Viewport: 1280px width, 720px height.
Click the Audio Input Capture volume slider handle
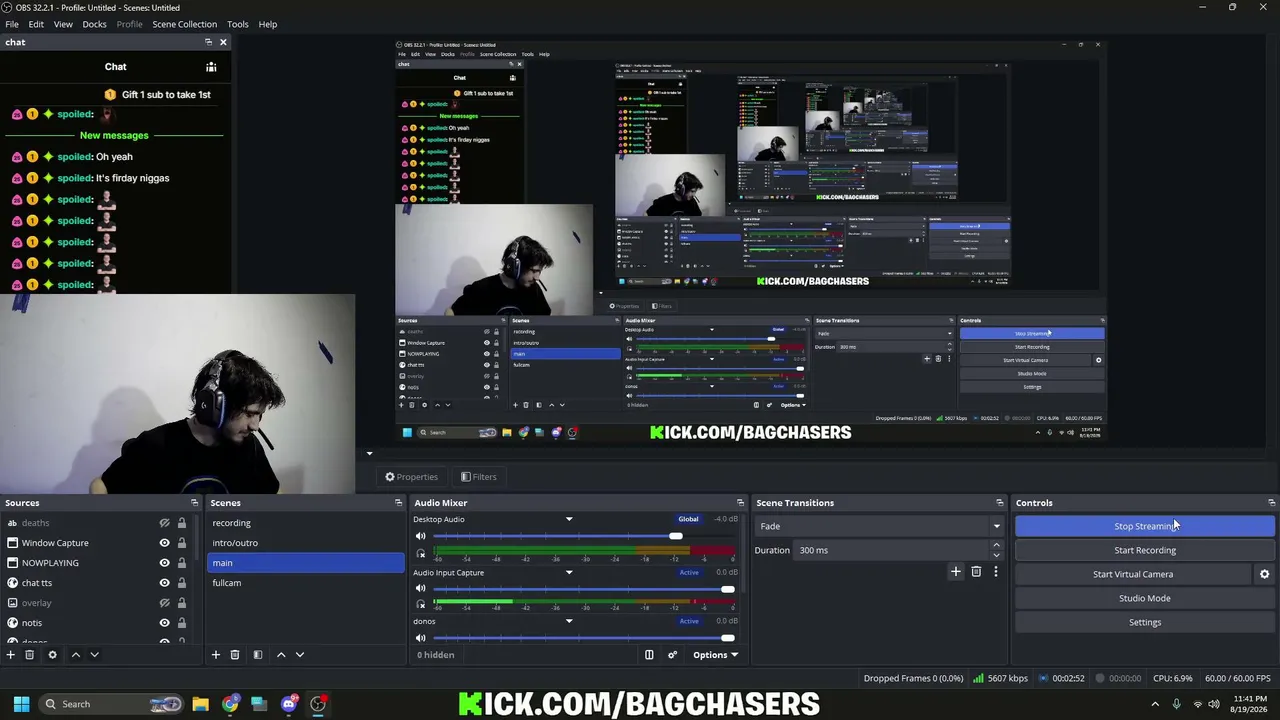click(727, 589)
